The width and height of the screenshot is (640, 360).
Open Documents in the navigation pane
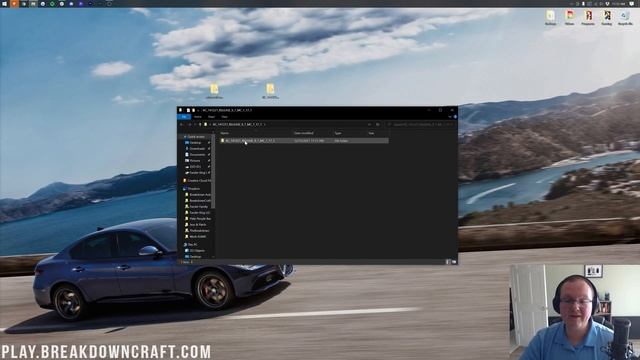197,155
